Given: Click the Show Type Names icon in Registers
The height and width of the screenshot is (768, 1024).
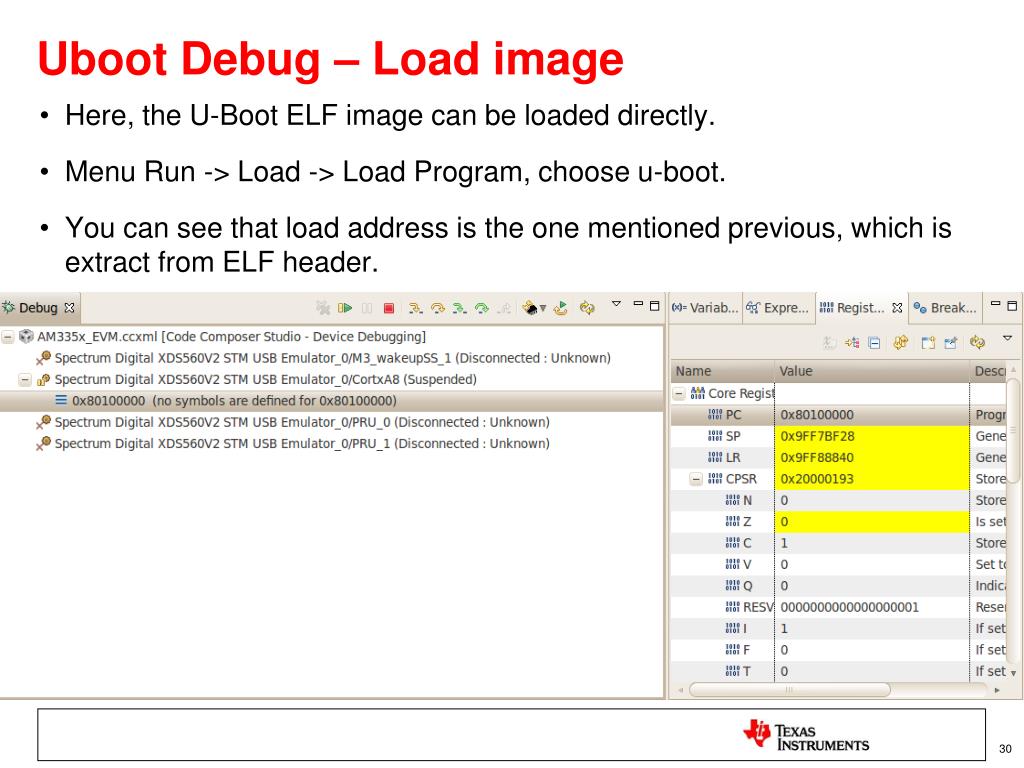Looking at the screenshot, I should tap(829, 342).
